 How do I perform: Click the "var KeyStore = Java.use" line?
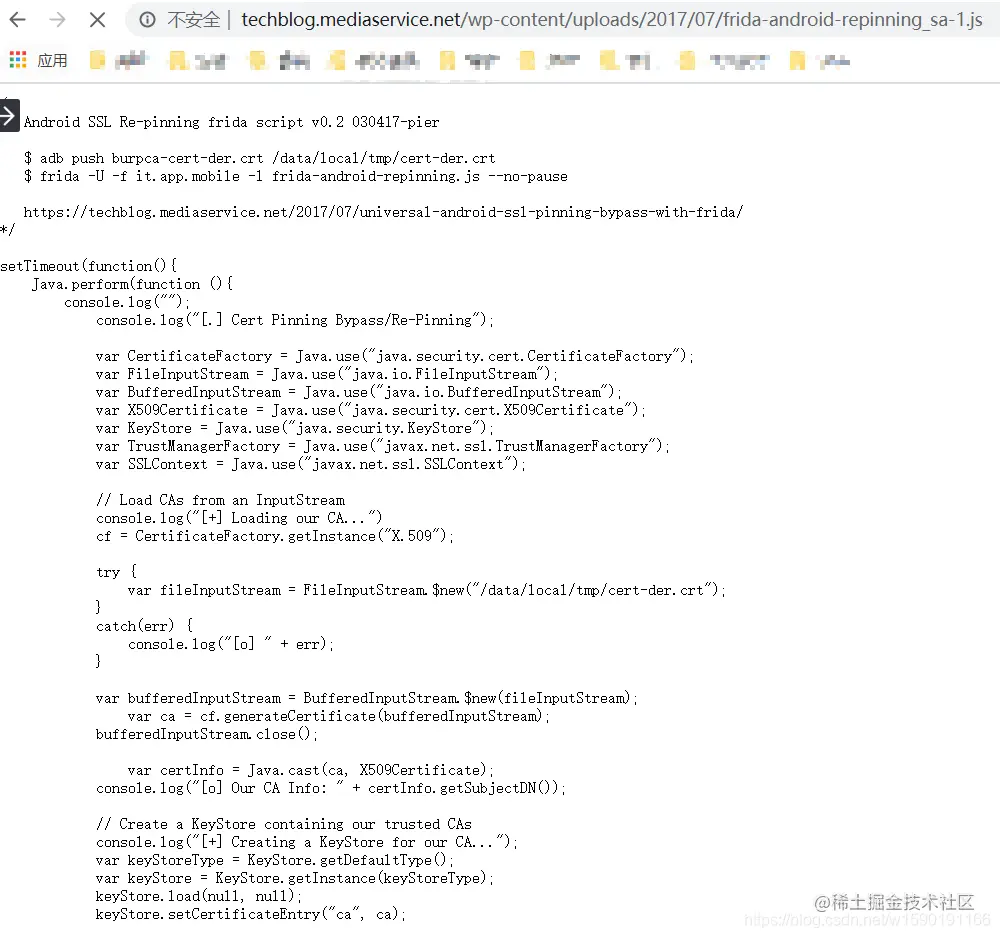(295, 428)
